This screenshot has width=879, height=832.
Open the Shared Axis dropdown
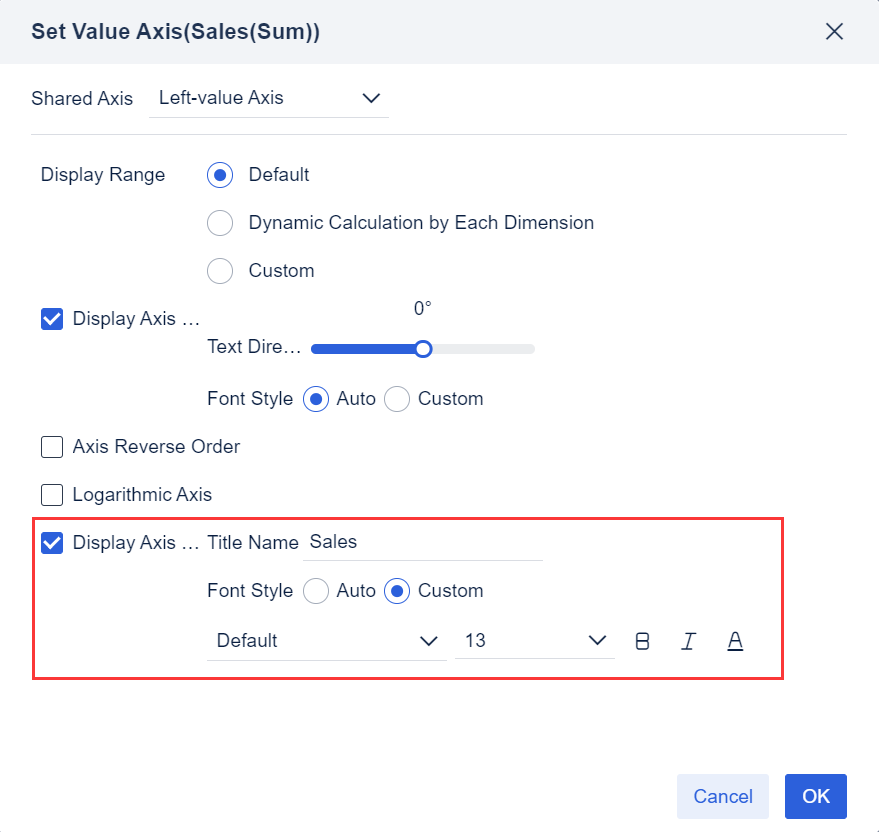(268, 98)
